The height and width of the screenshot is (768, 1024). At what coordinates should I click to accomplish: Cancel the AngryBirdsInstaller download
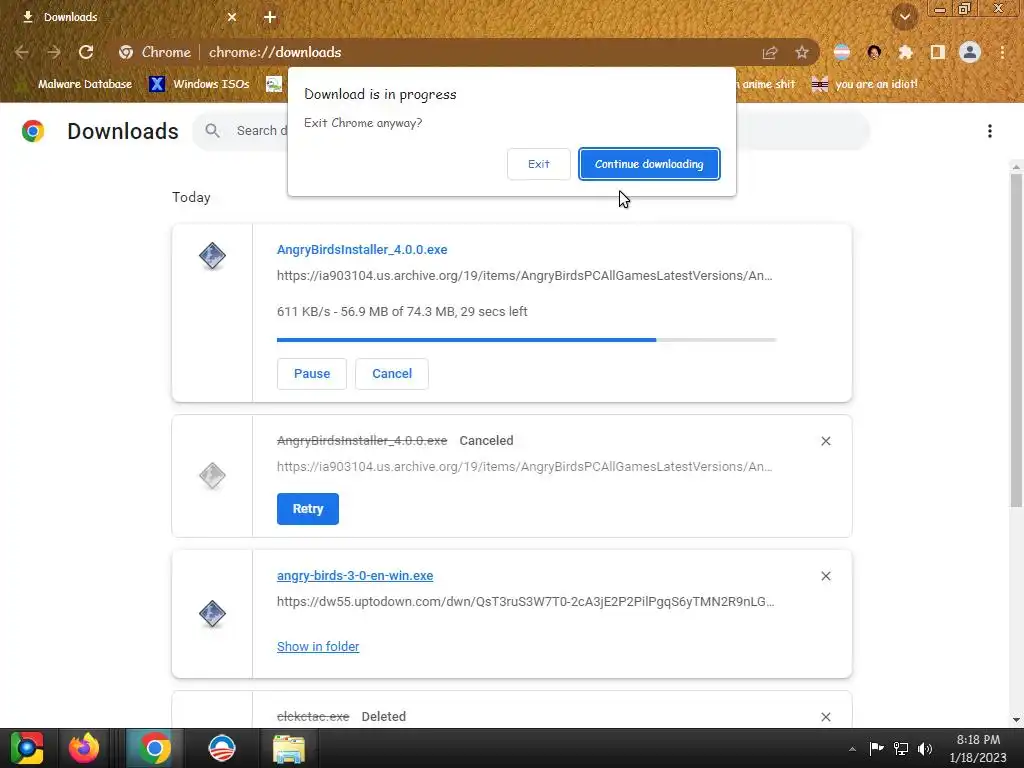pos(392,374)
